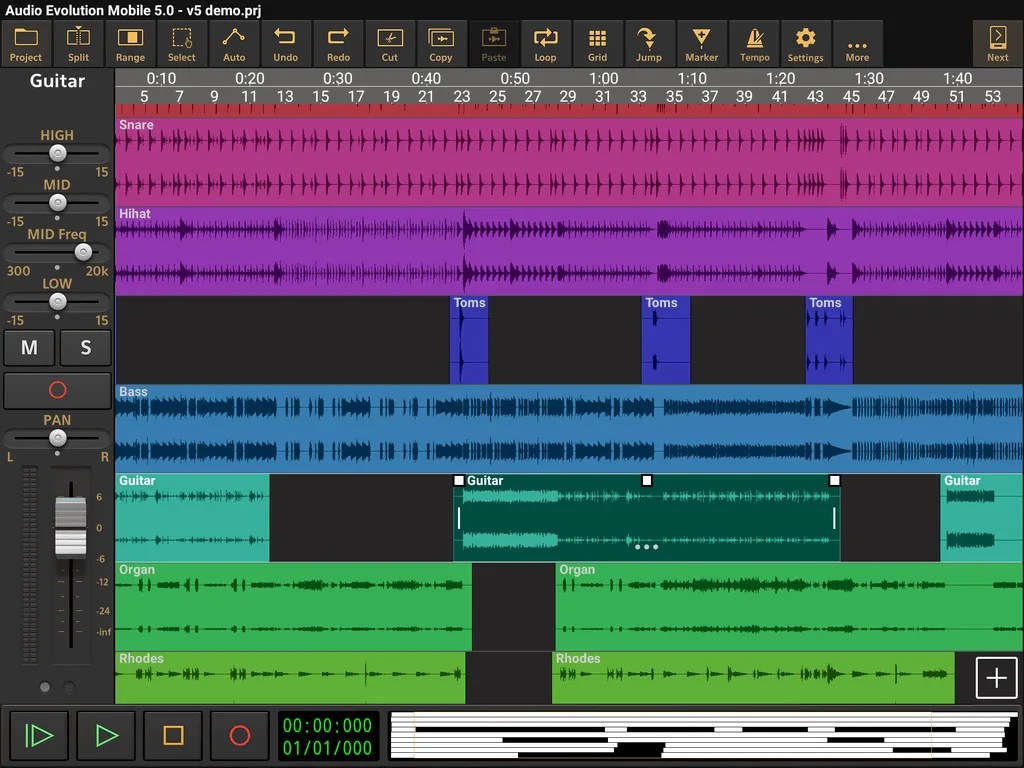The image size is (1024, 768).
Task: Mute the Guitar track with M button
Action: (29, 348)
